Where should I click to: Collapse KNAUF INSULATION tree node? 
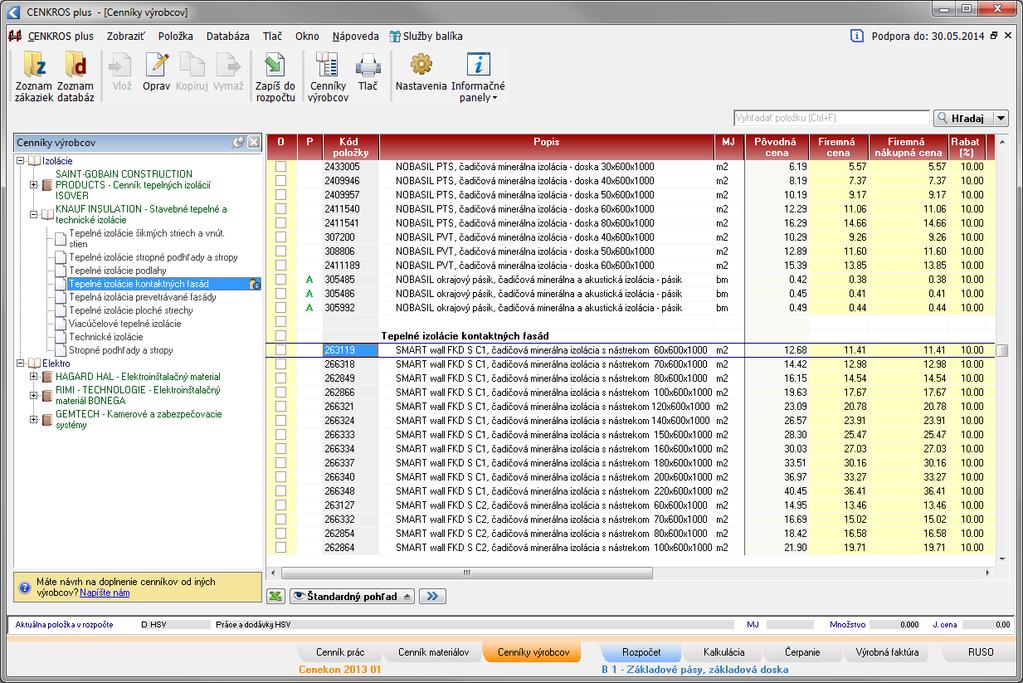click(33, 214)
